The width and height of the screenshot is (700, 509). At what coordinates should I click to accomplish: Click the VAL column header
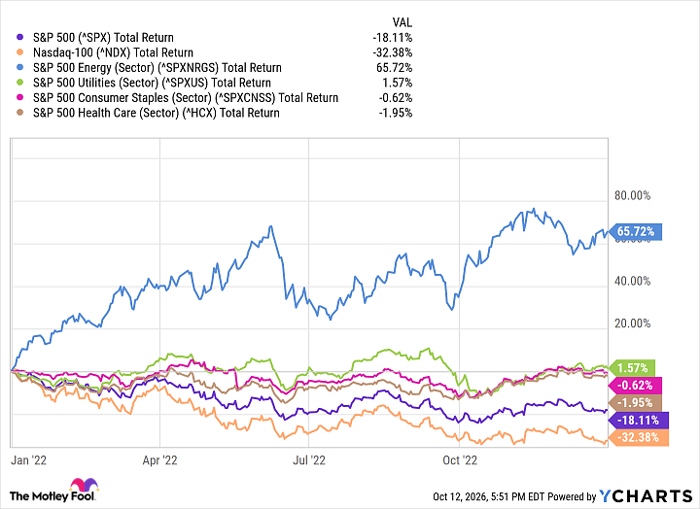click(x=402, y=22)
